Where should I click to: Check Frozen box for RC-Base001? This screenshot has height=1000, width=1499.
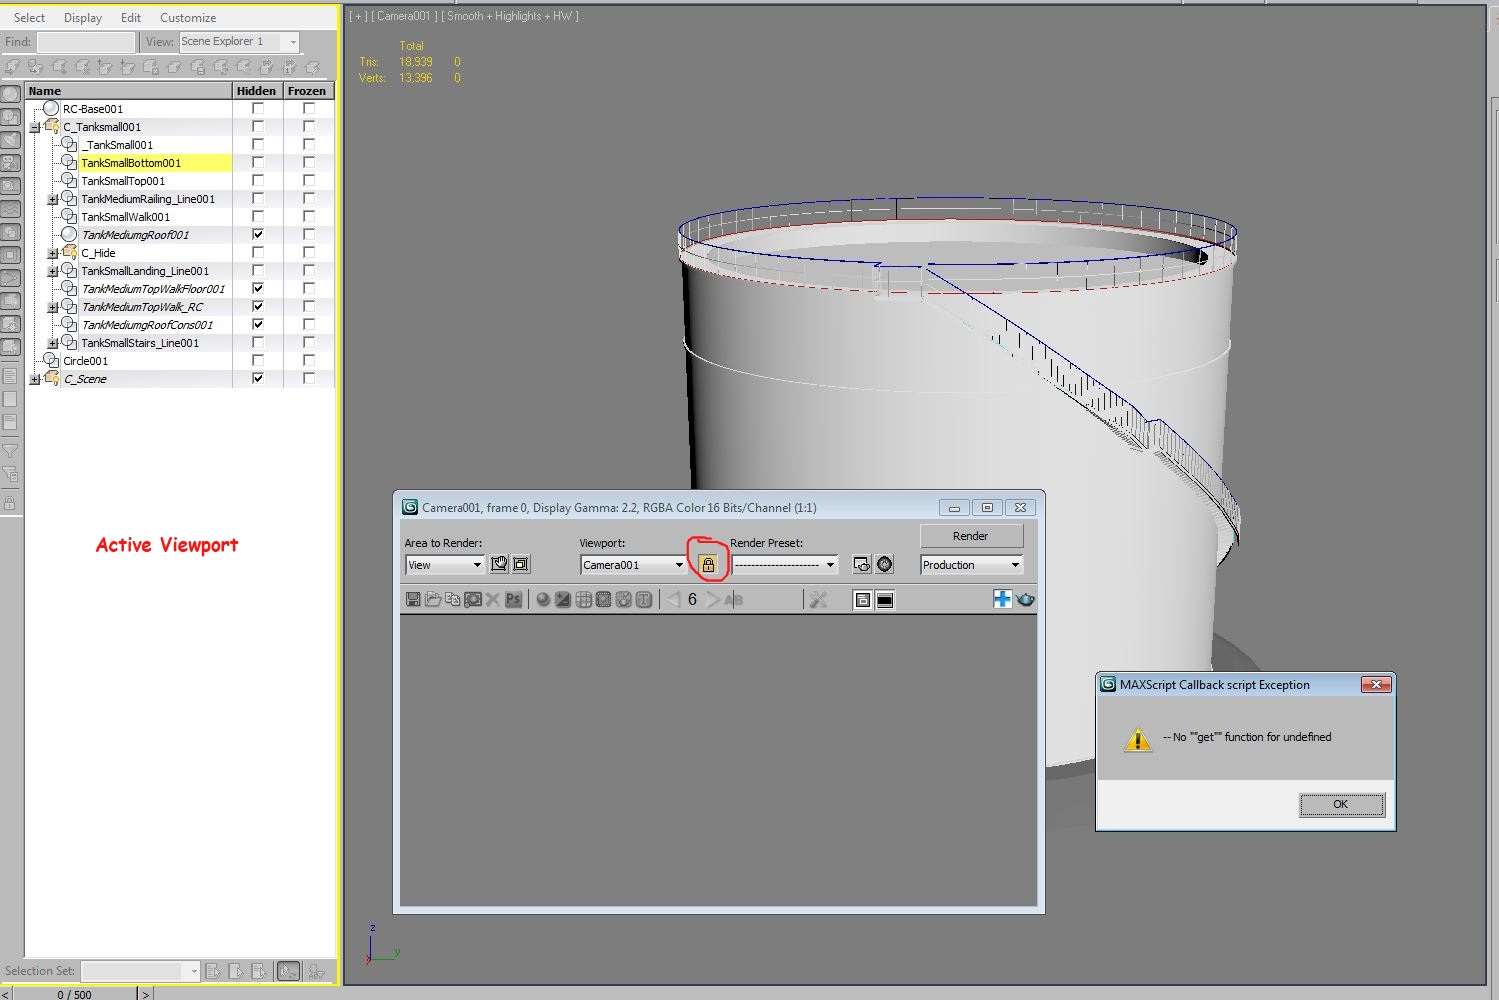click(309, 109)
